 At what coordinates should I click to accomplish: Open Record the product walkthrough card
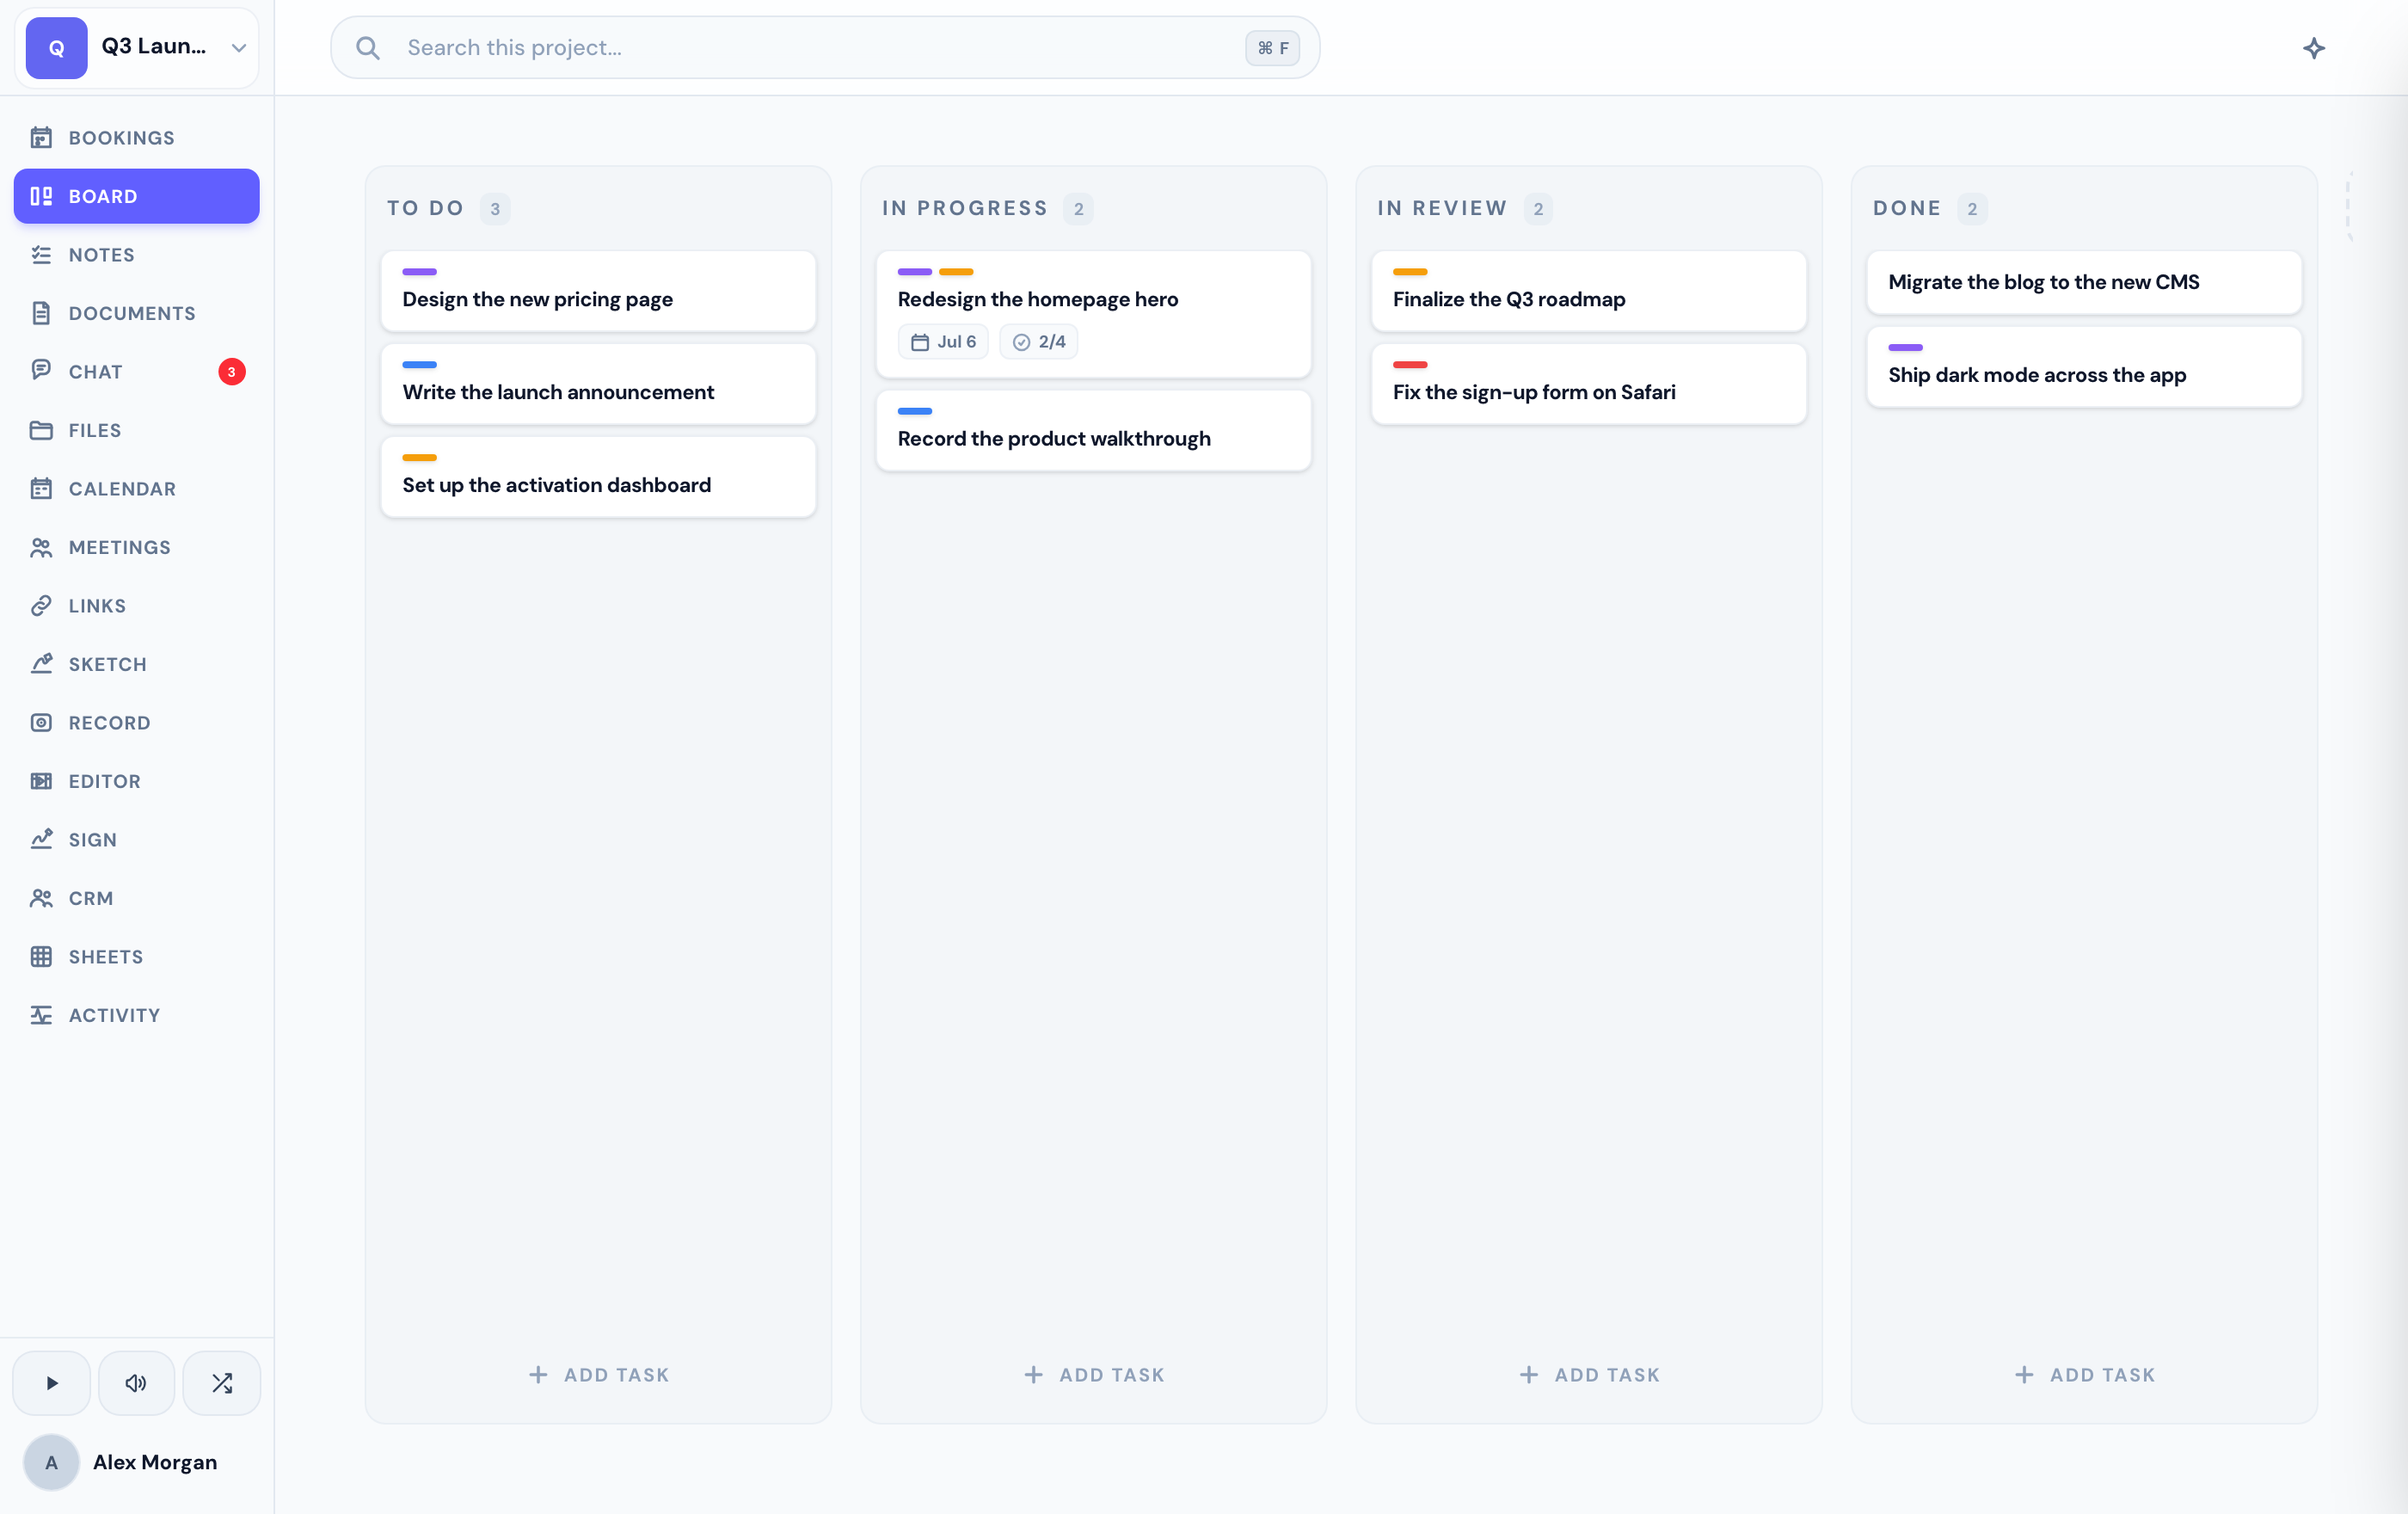(1094, 430)
